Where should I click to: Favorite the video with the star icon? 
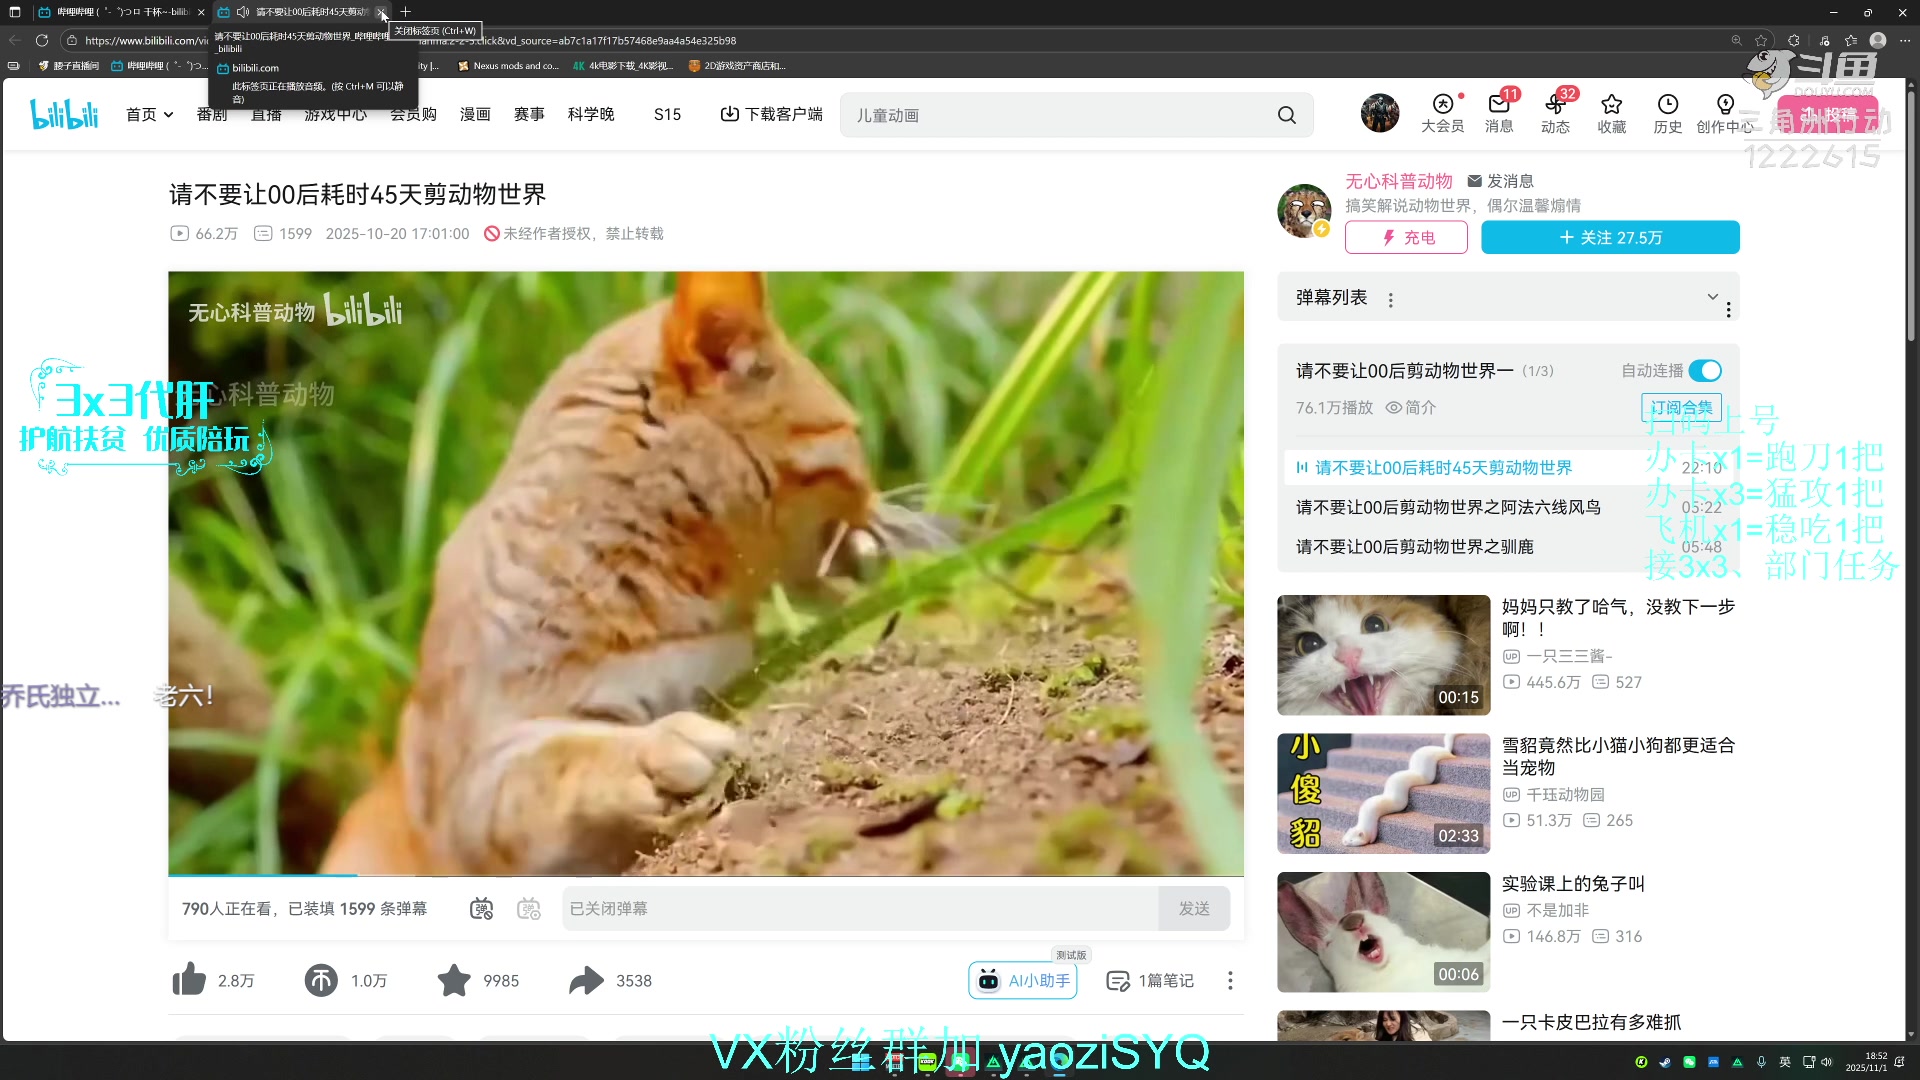pyautogui.click(x=453, y=980)
